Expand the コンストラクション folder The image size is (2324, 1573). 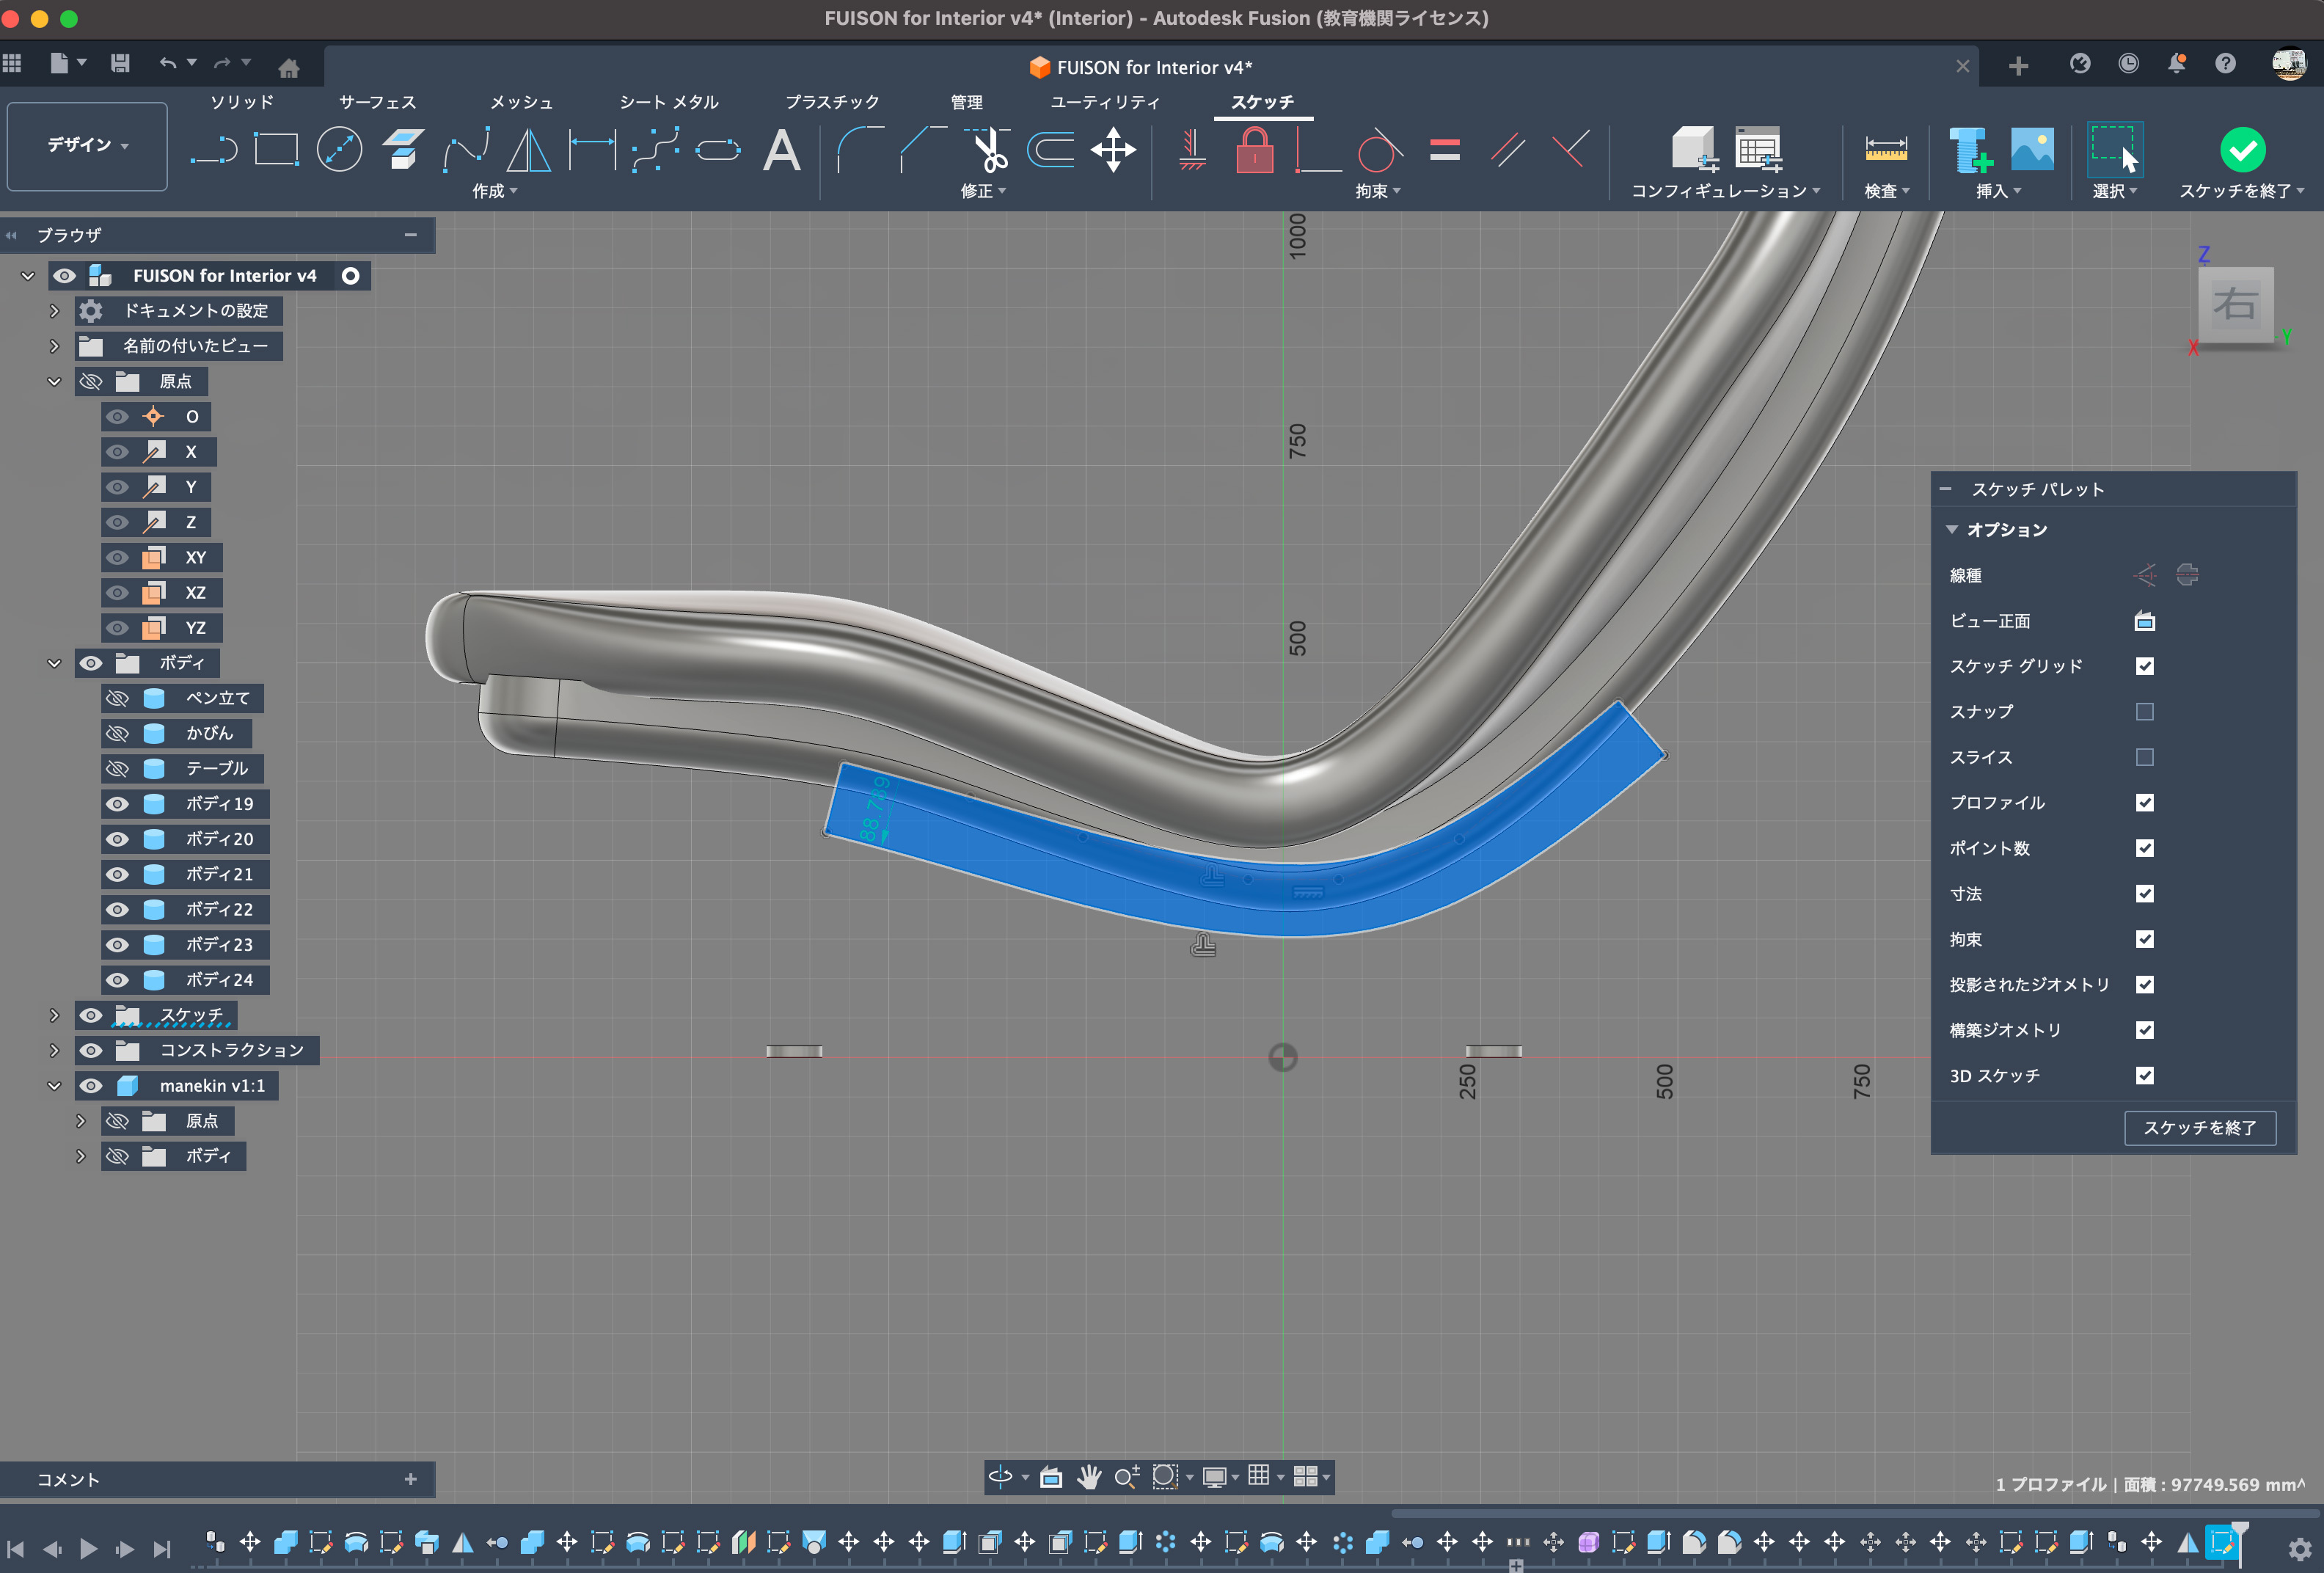(54, 1050)
